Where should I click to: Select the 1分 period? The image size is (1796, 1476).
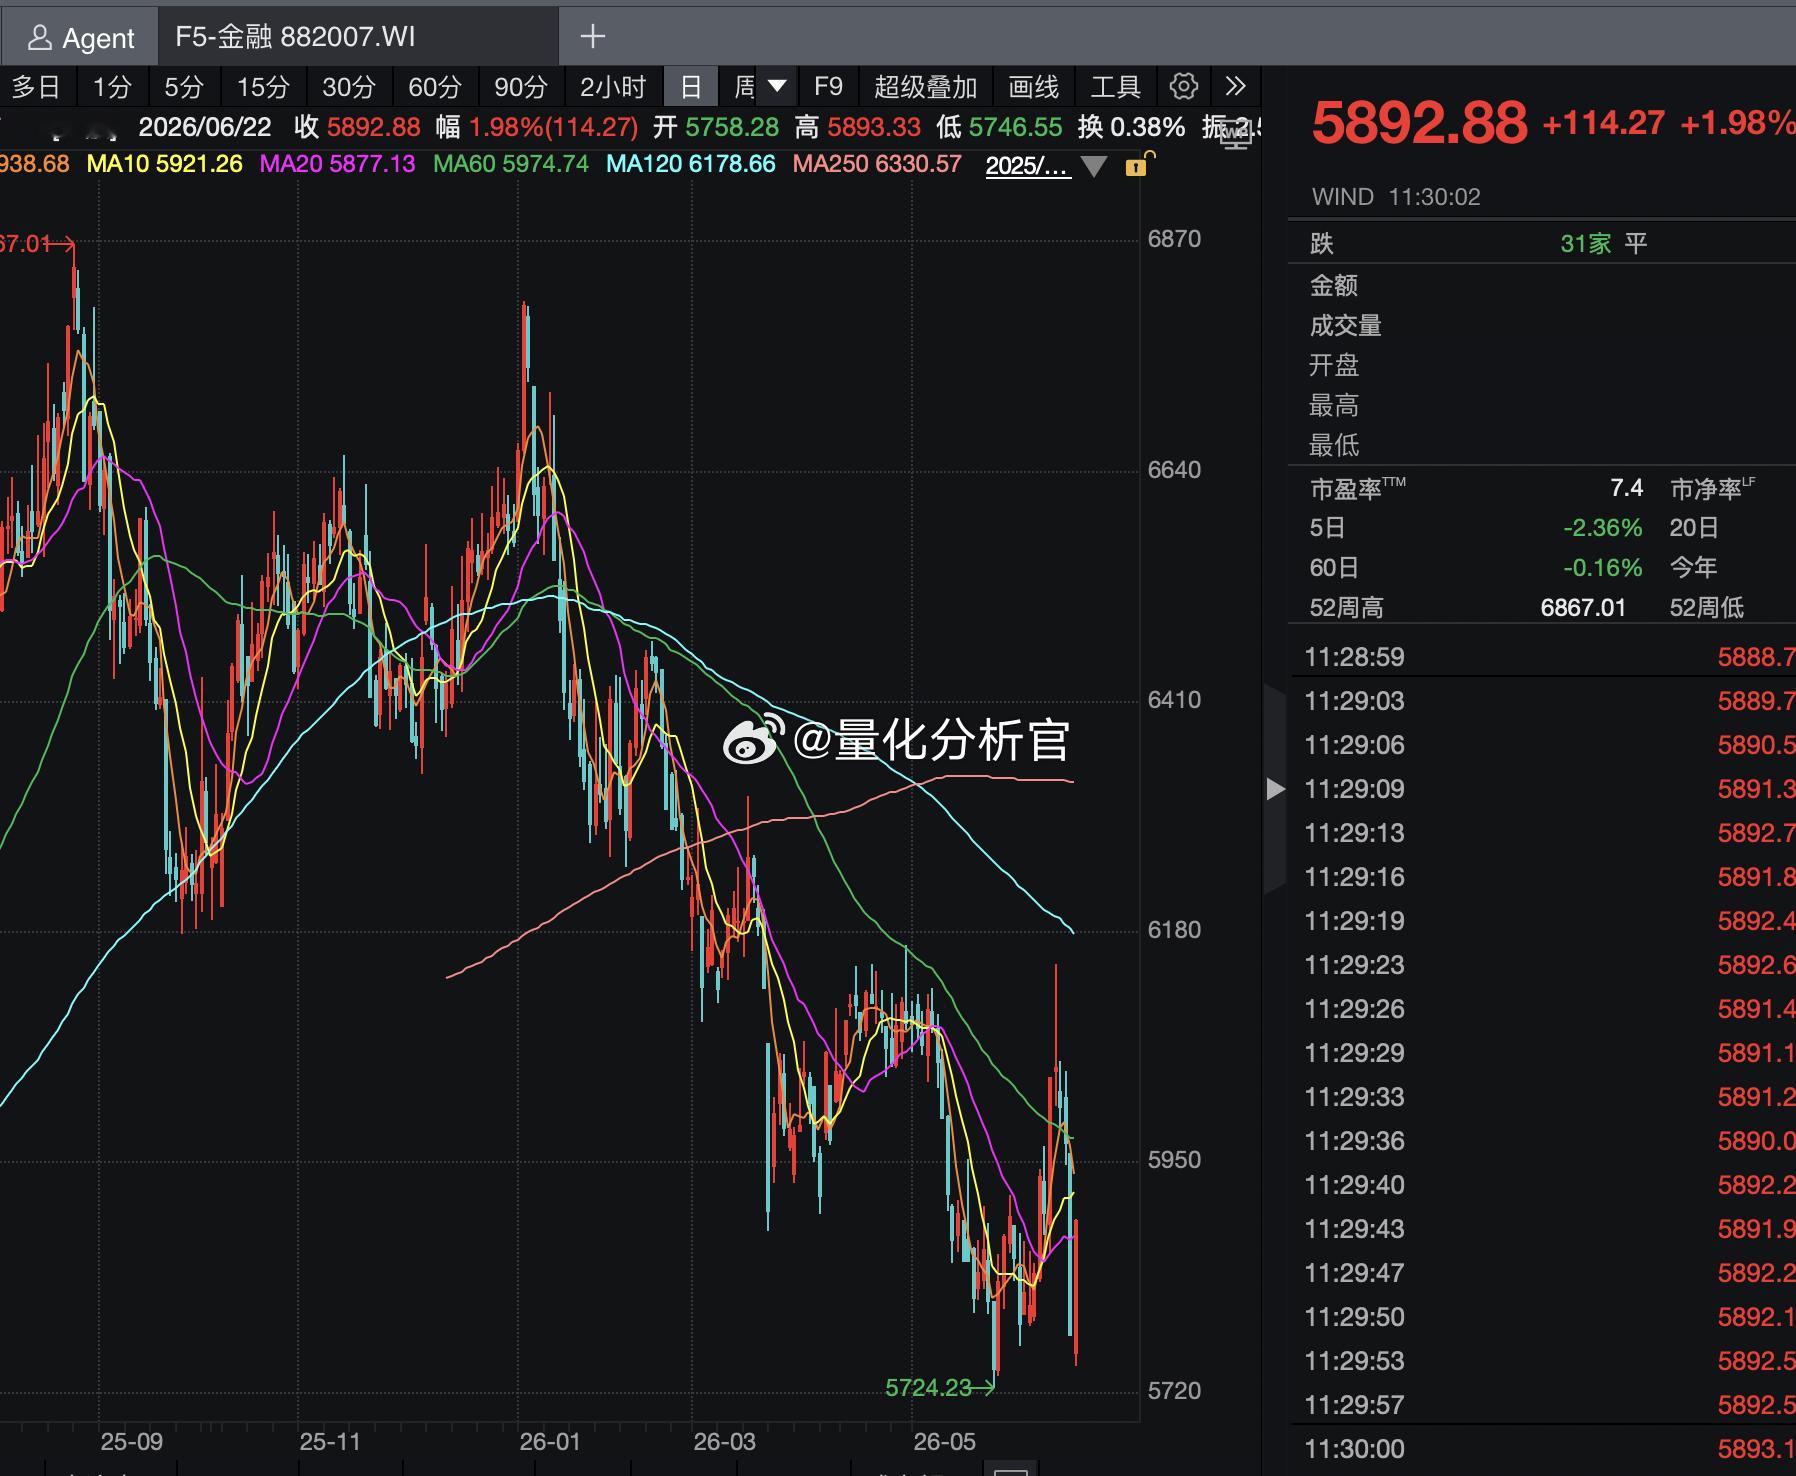click(x=112, y=87)
